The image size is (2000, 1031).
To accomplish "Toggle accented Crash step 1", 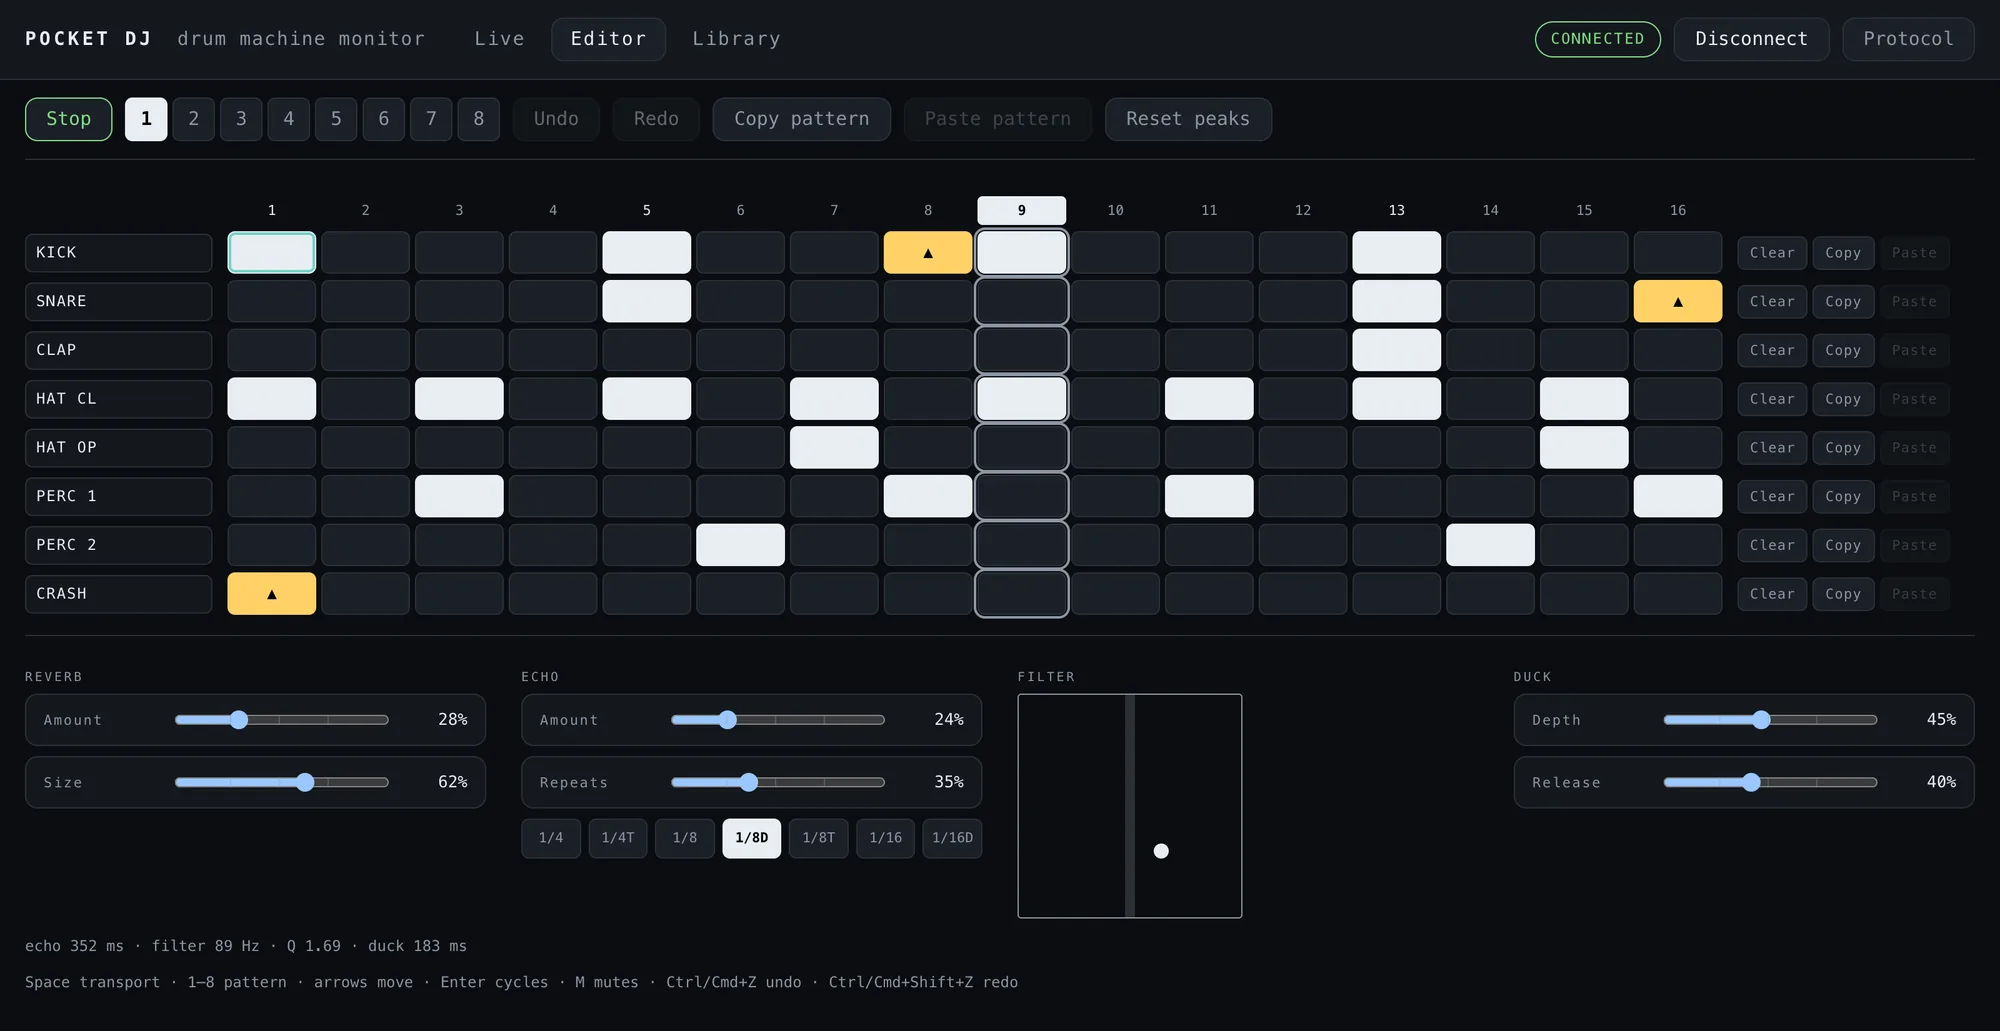I will (271, 594).
